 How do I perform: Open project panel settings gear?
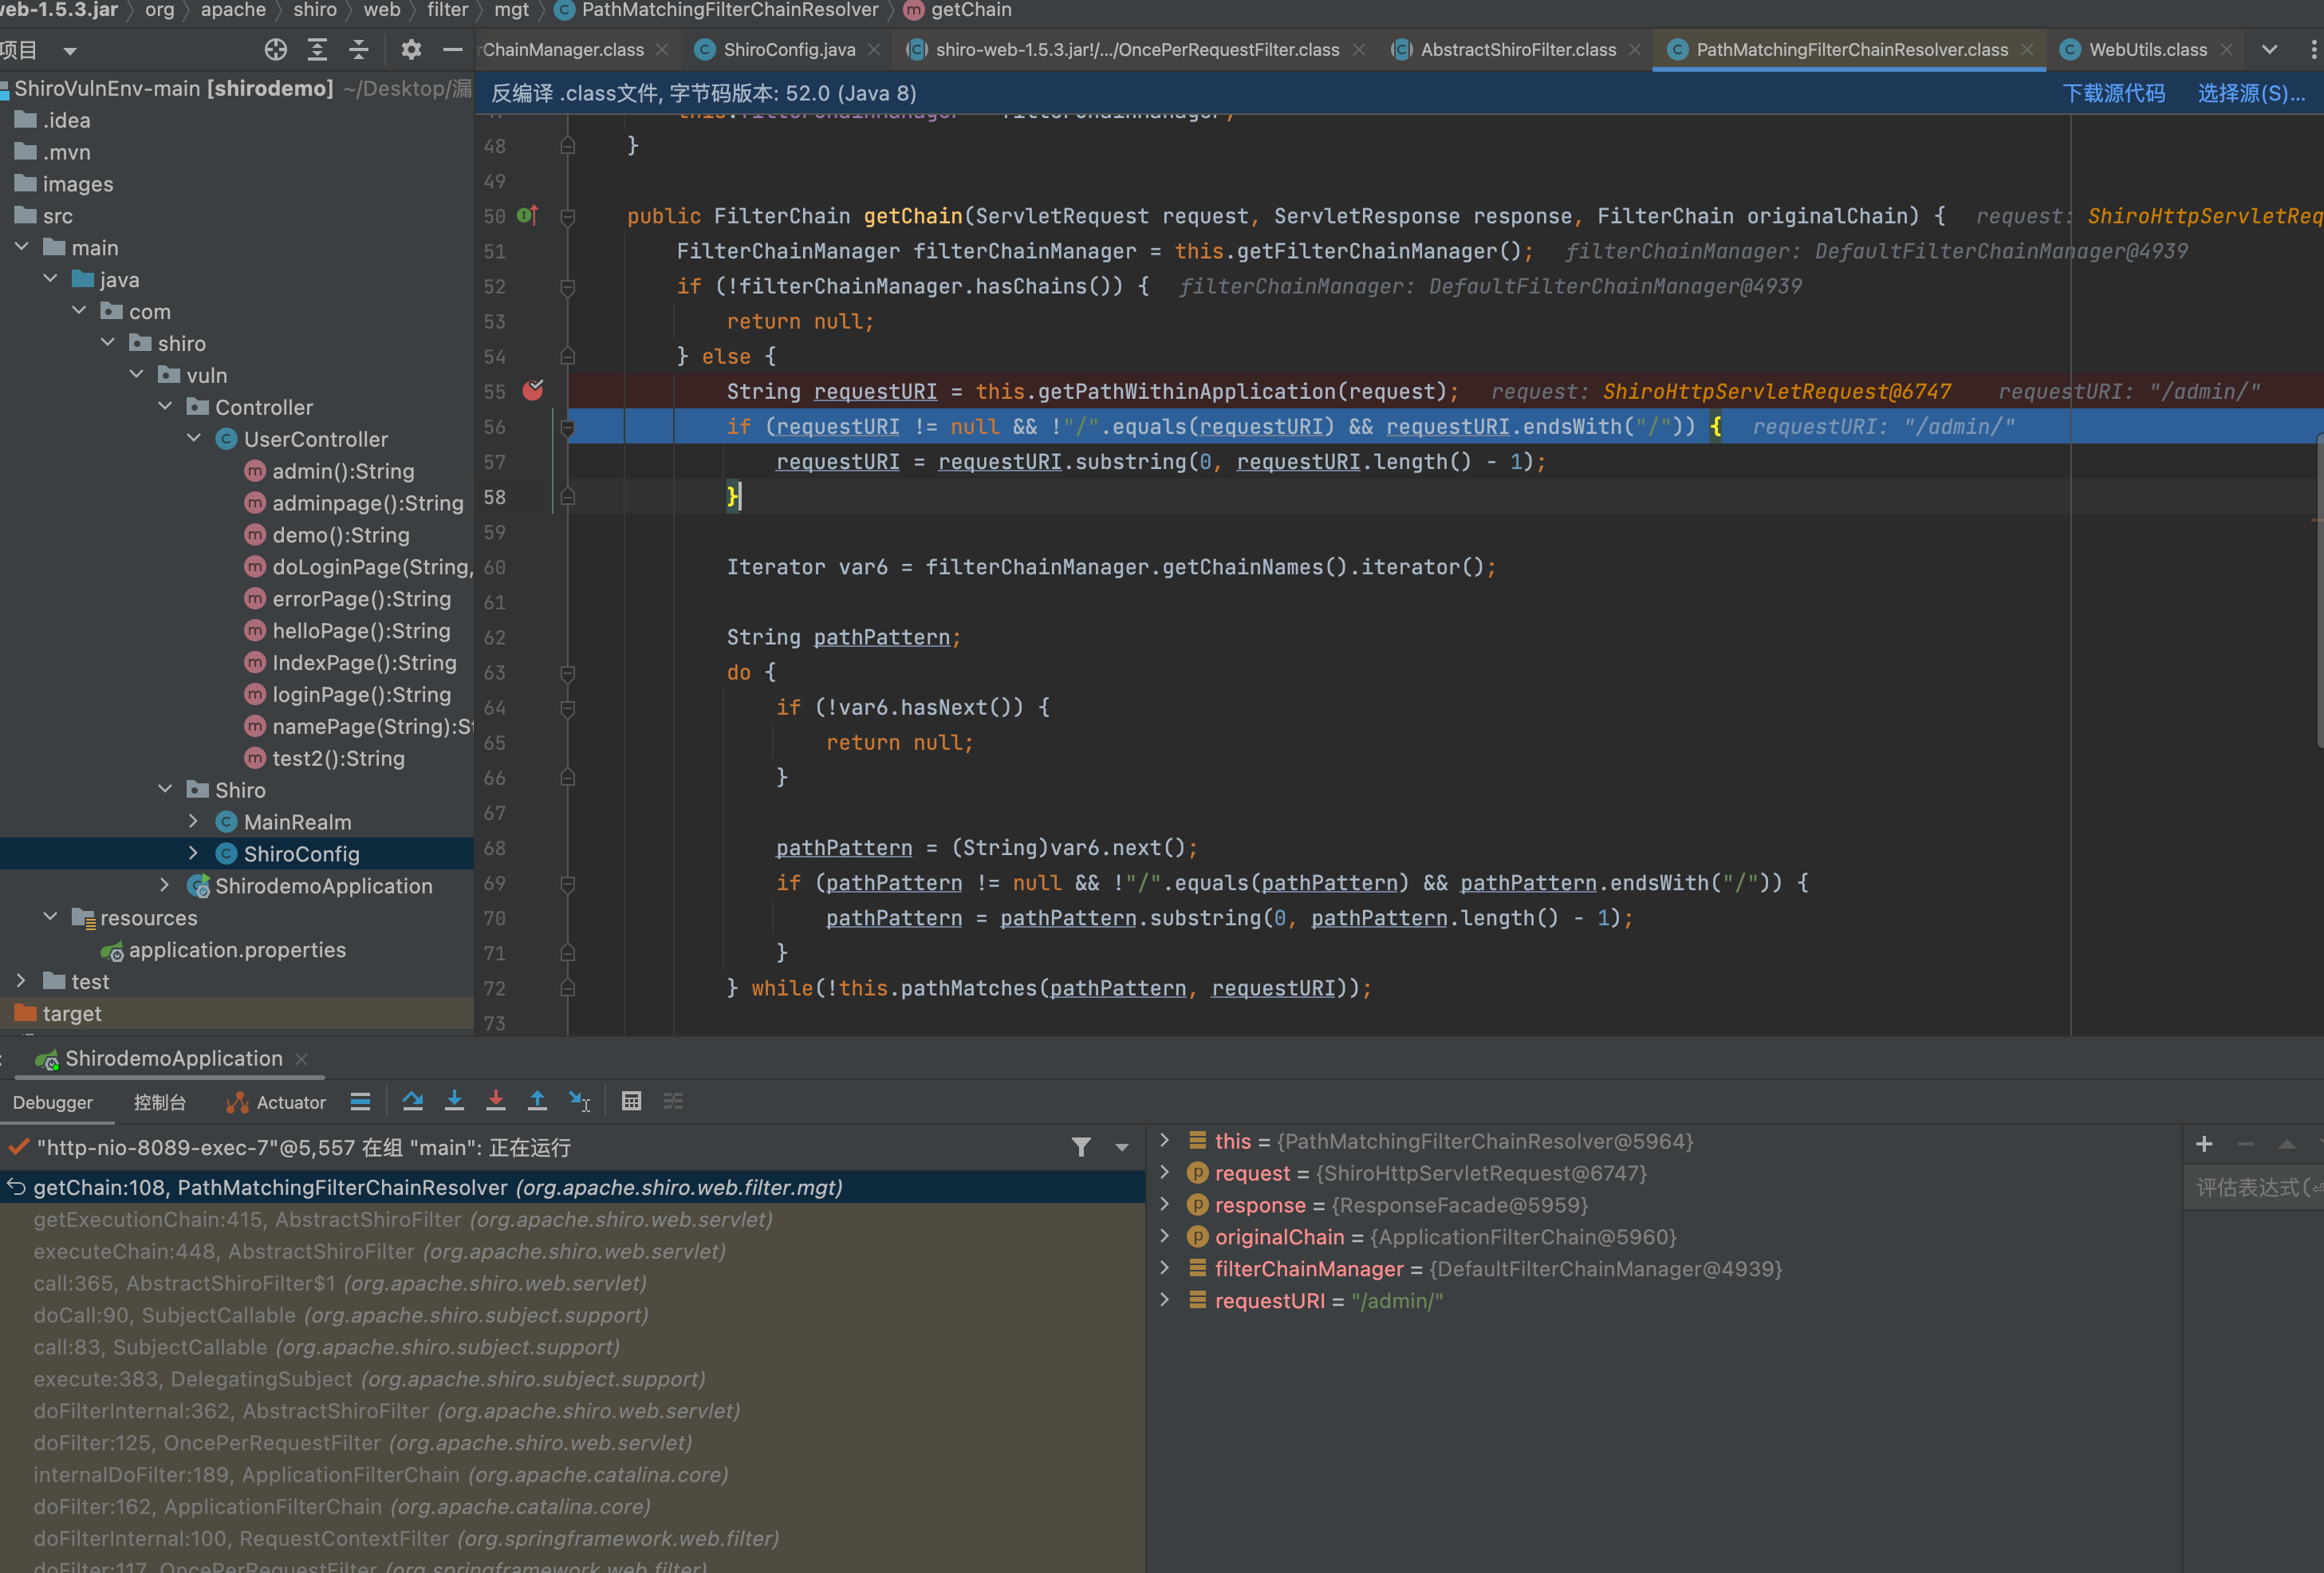pos(411,49)
